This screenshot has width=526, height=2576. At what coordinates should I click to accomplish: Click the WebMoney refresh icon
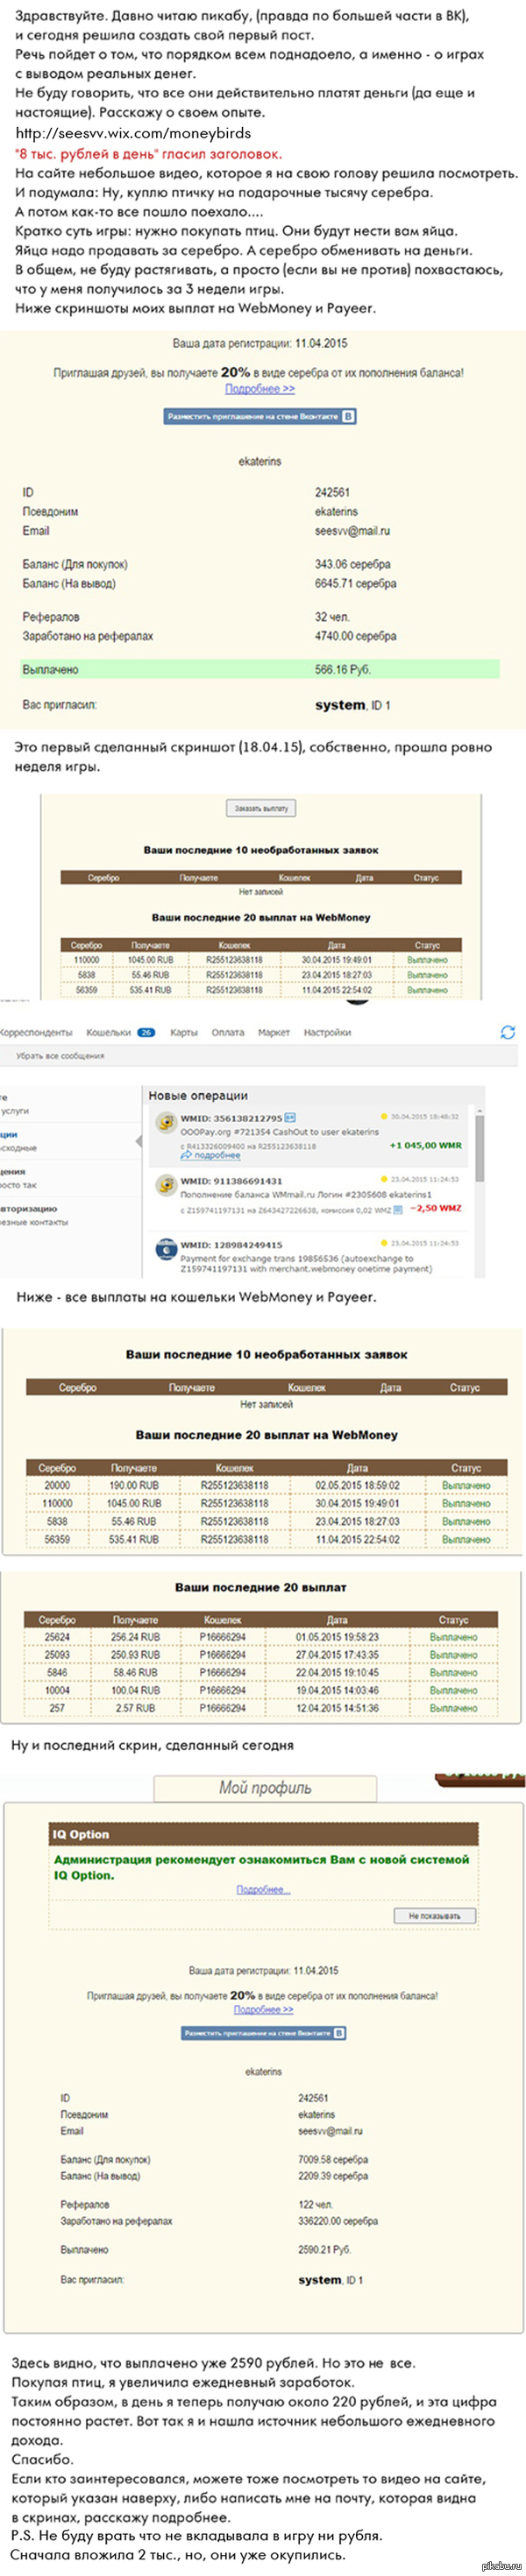click(x=507, y=1032)
